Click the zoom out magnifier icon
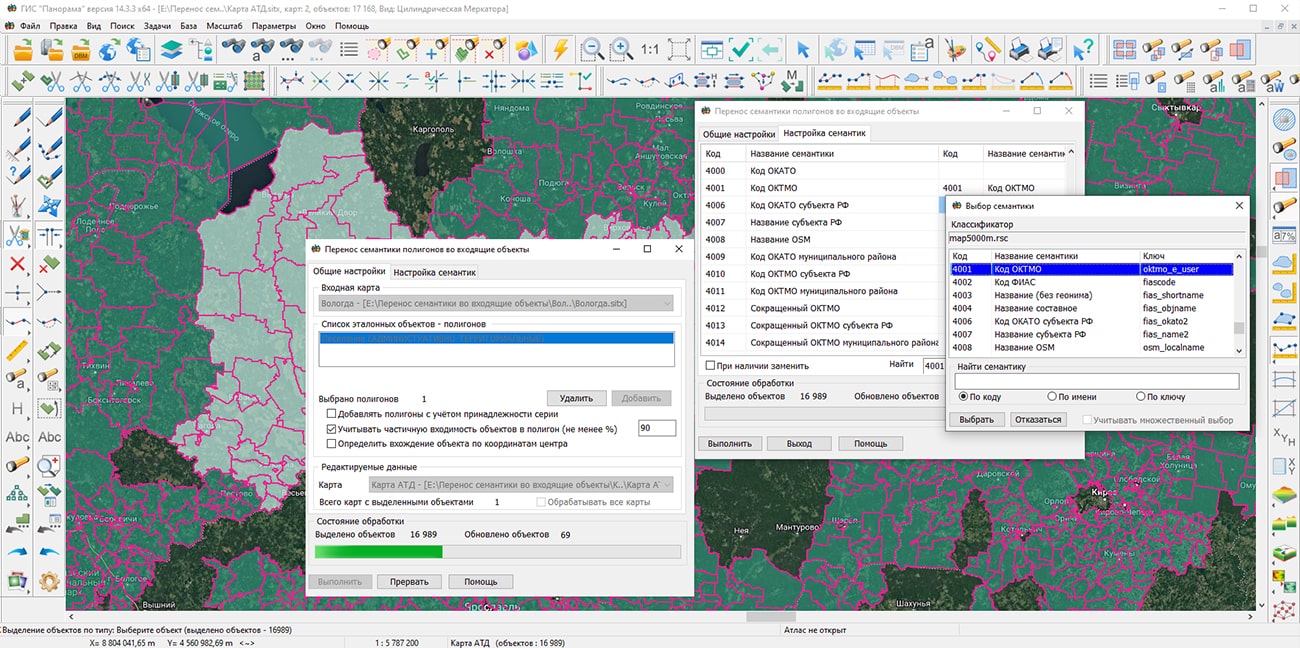Viewport: 1300px width, 648px height. pyautogui.click(x=592, y=49)
